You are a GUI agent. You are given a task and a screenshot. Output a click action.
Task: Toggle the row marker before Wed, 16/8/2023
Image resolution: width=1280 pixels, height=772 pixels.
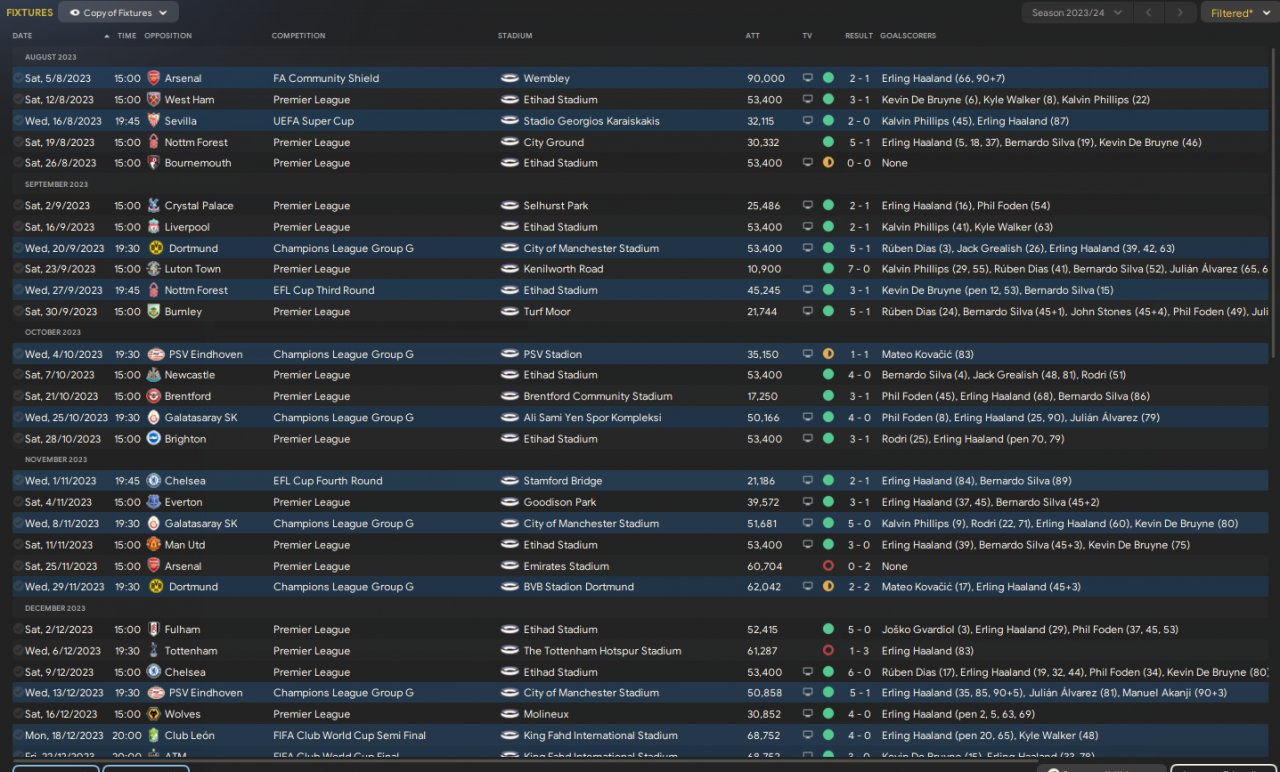(18, 120)
